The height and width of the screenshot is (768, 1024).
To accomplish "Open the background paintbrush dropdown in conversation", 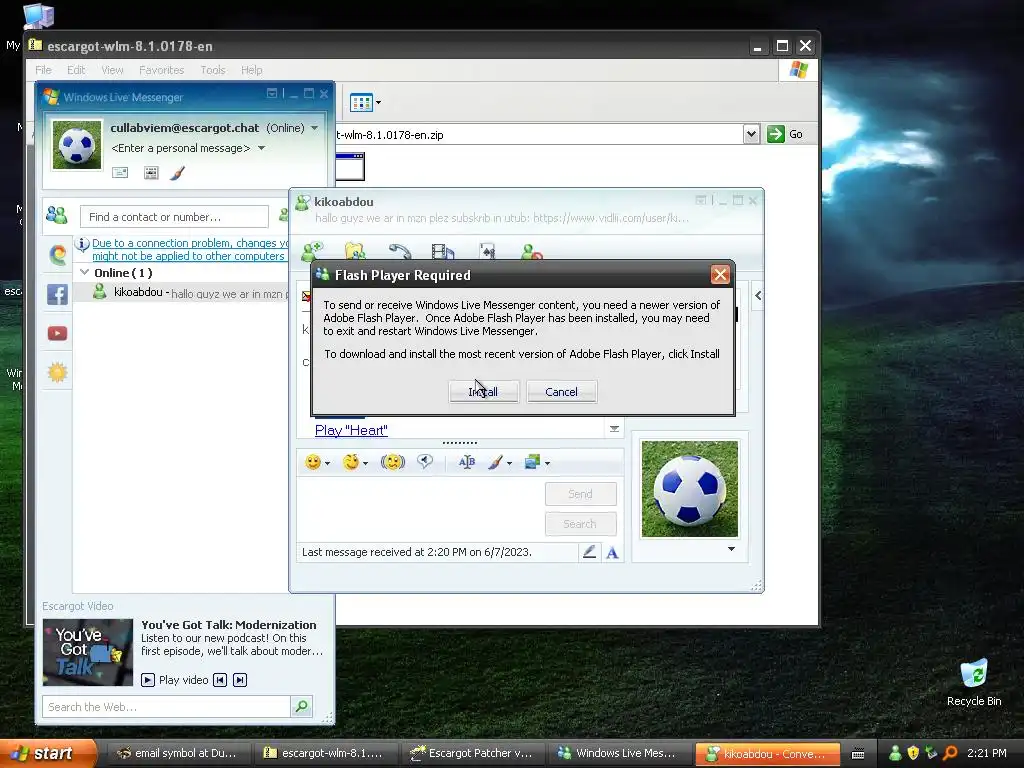I will tap(500, 463).
